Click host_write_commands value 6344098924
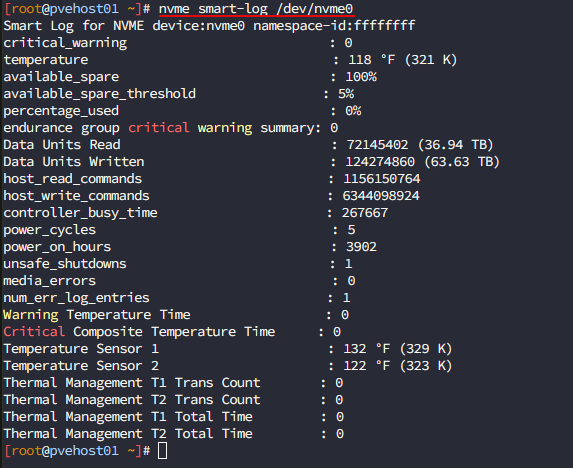Image resolution: width=573 pixels, height=468 pixels. pos(381,196)
